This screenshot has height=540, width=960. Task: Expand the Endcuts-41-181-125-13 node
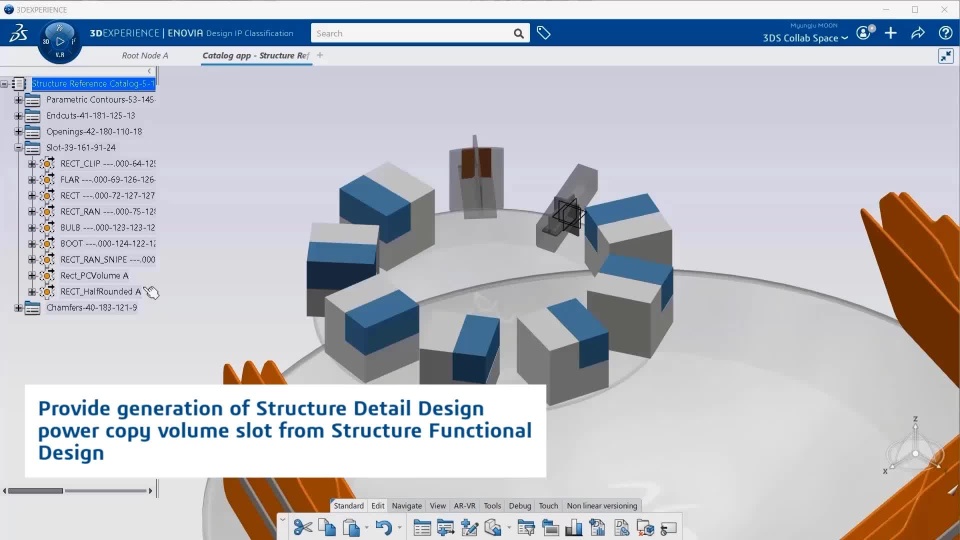18,115
